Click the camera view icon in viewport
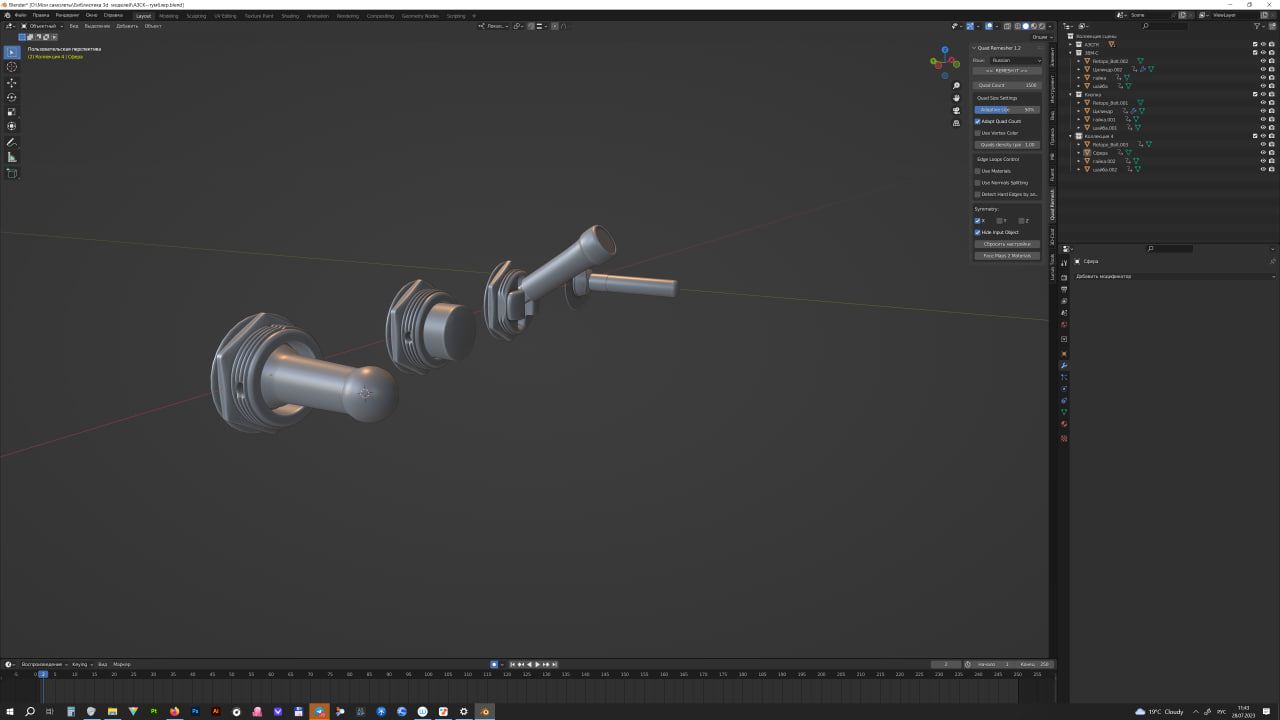1280x720 pixels. [x=956, y=110]
